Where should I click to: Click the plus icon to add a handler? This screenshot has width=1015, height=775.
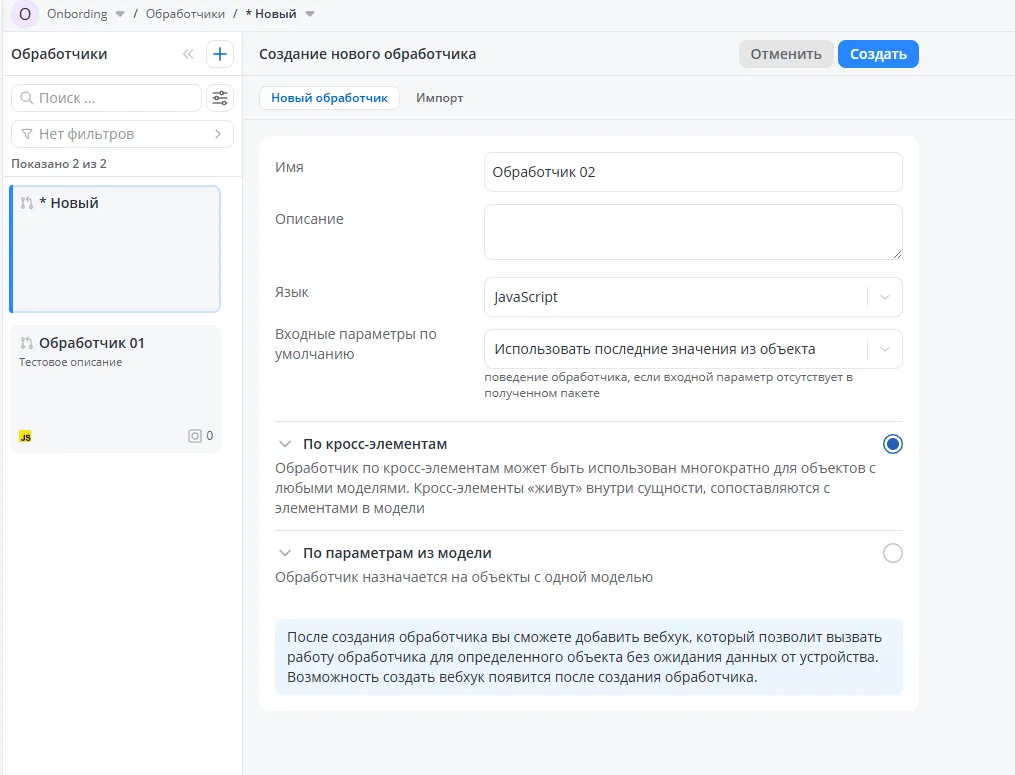(x=219, y=54)
